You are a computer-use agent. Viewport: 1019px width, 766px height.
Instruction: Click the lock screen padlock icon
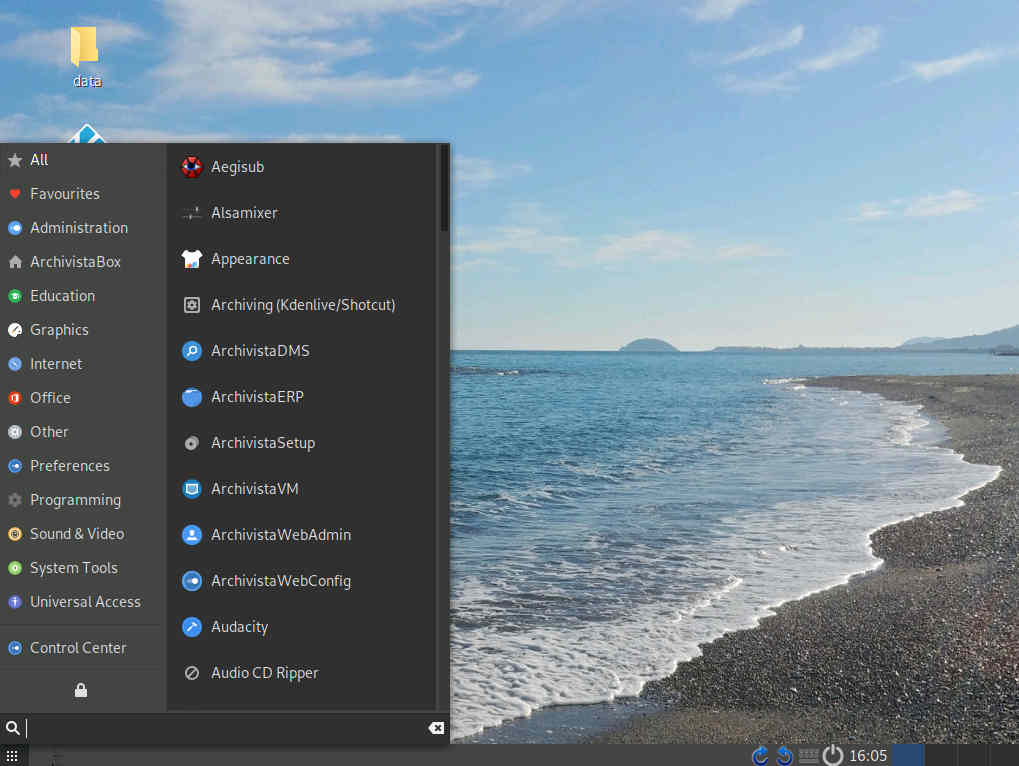pyautogui.click(x=81, y=690)
